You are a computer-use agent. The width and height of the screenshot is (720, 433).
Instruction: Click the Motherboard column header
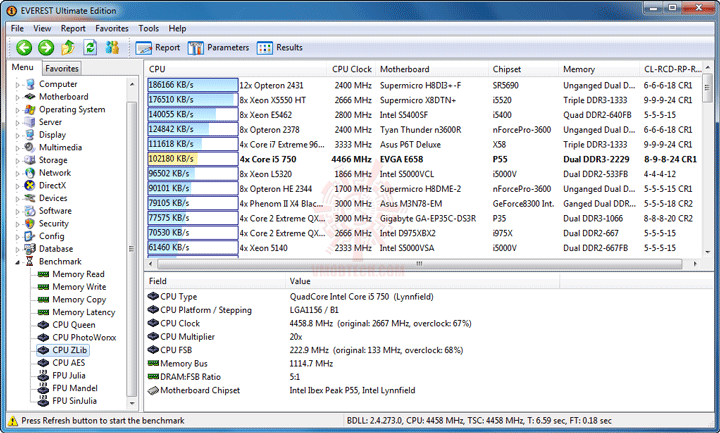tap(432, 69)
